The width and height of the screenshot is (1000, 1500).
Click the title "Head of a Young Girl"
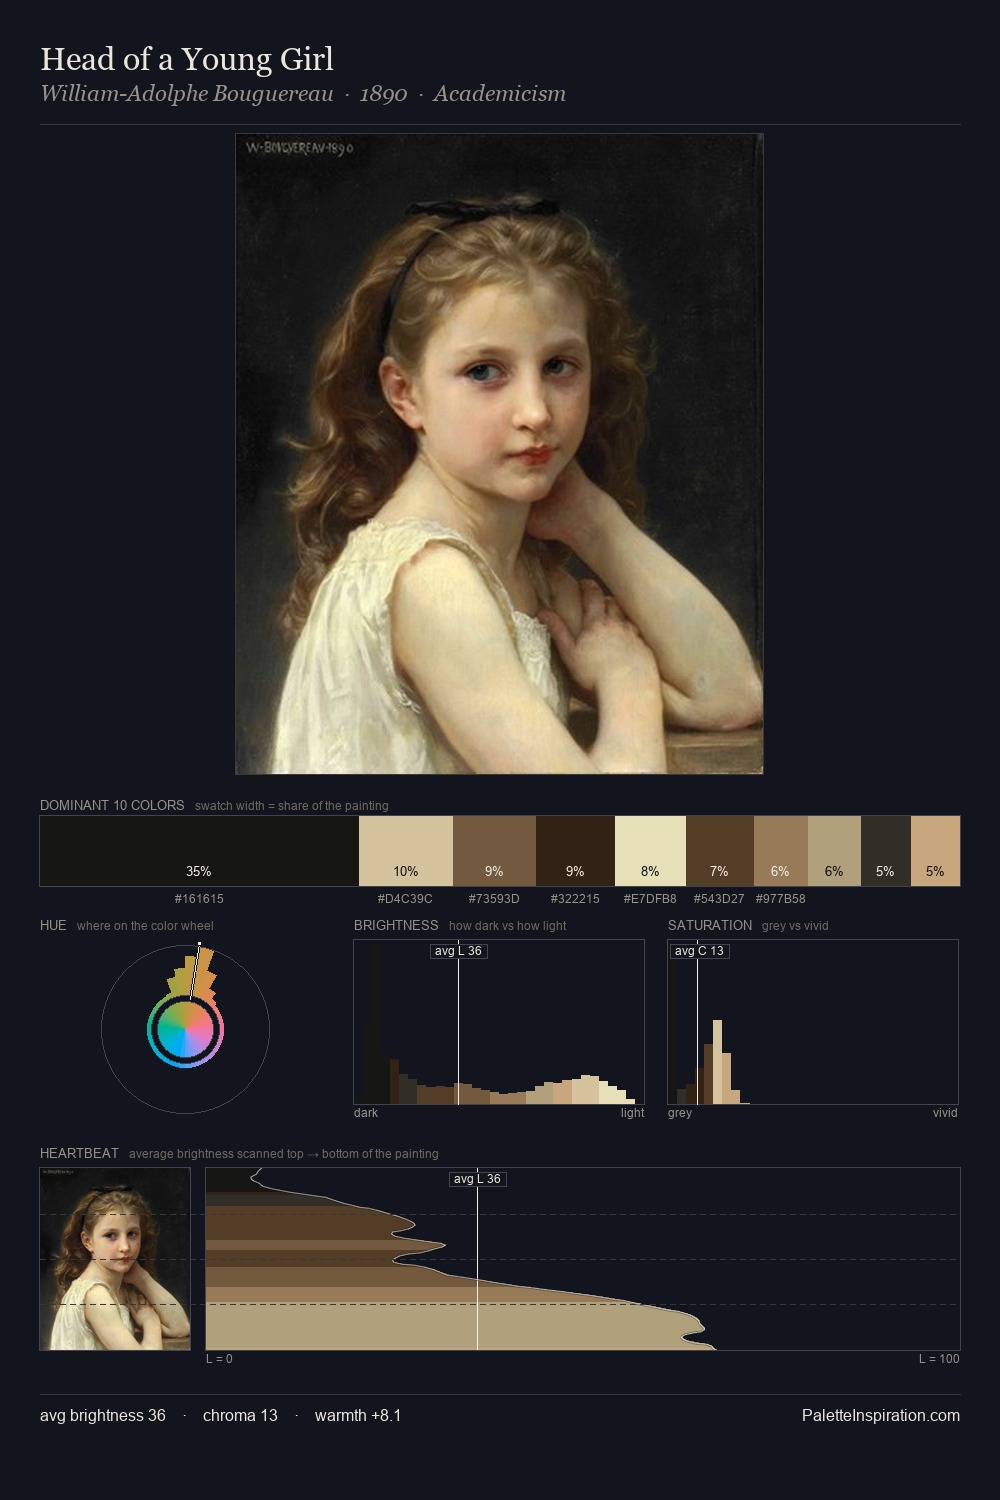187,59
